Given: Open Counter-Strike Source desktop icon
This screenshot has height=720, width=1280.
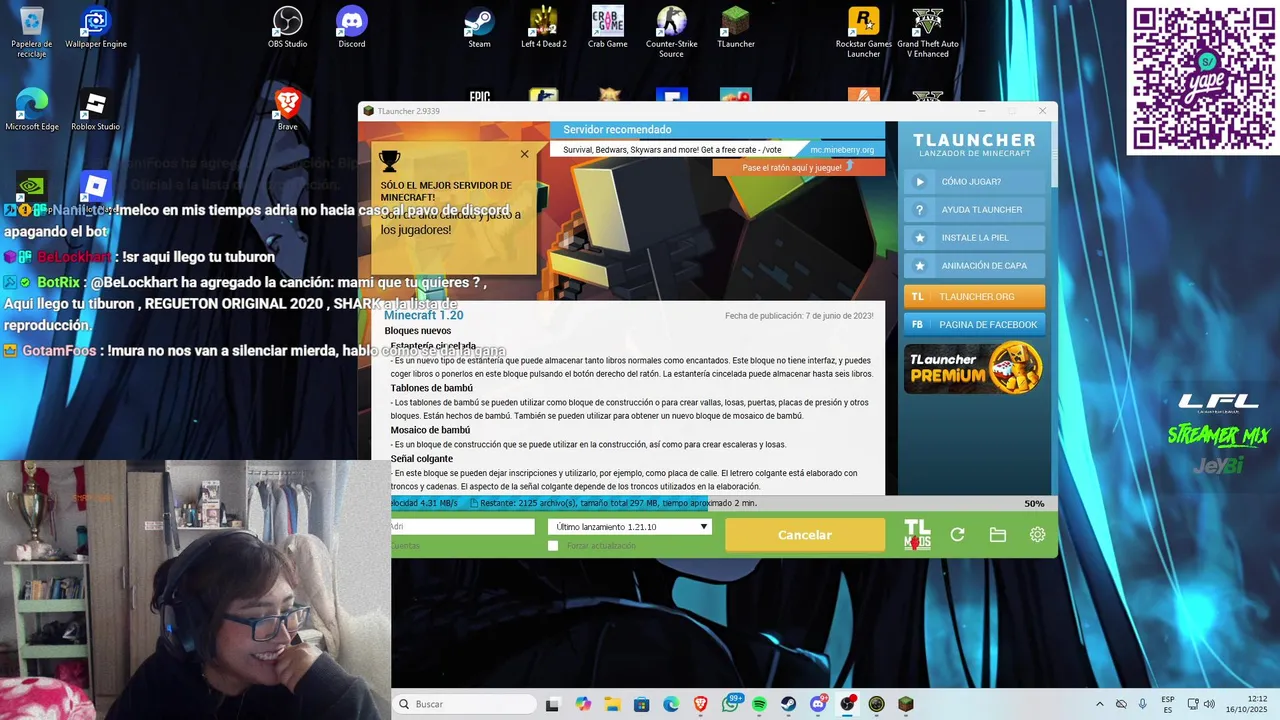Looking at the screenshot, I should click(x=672, y=33).
